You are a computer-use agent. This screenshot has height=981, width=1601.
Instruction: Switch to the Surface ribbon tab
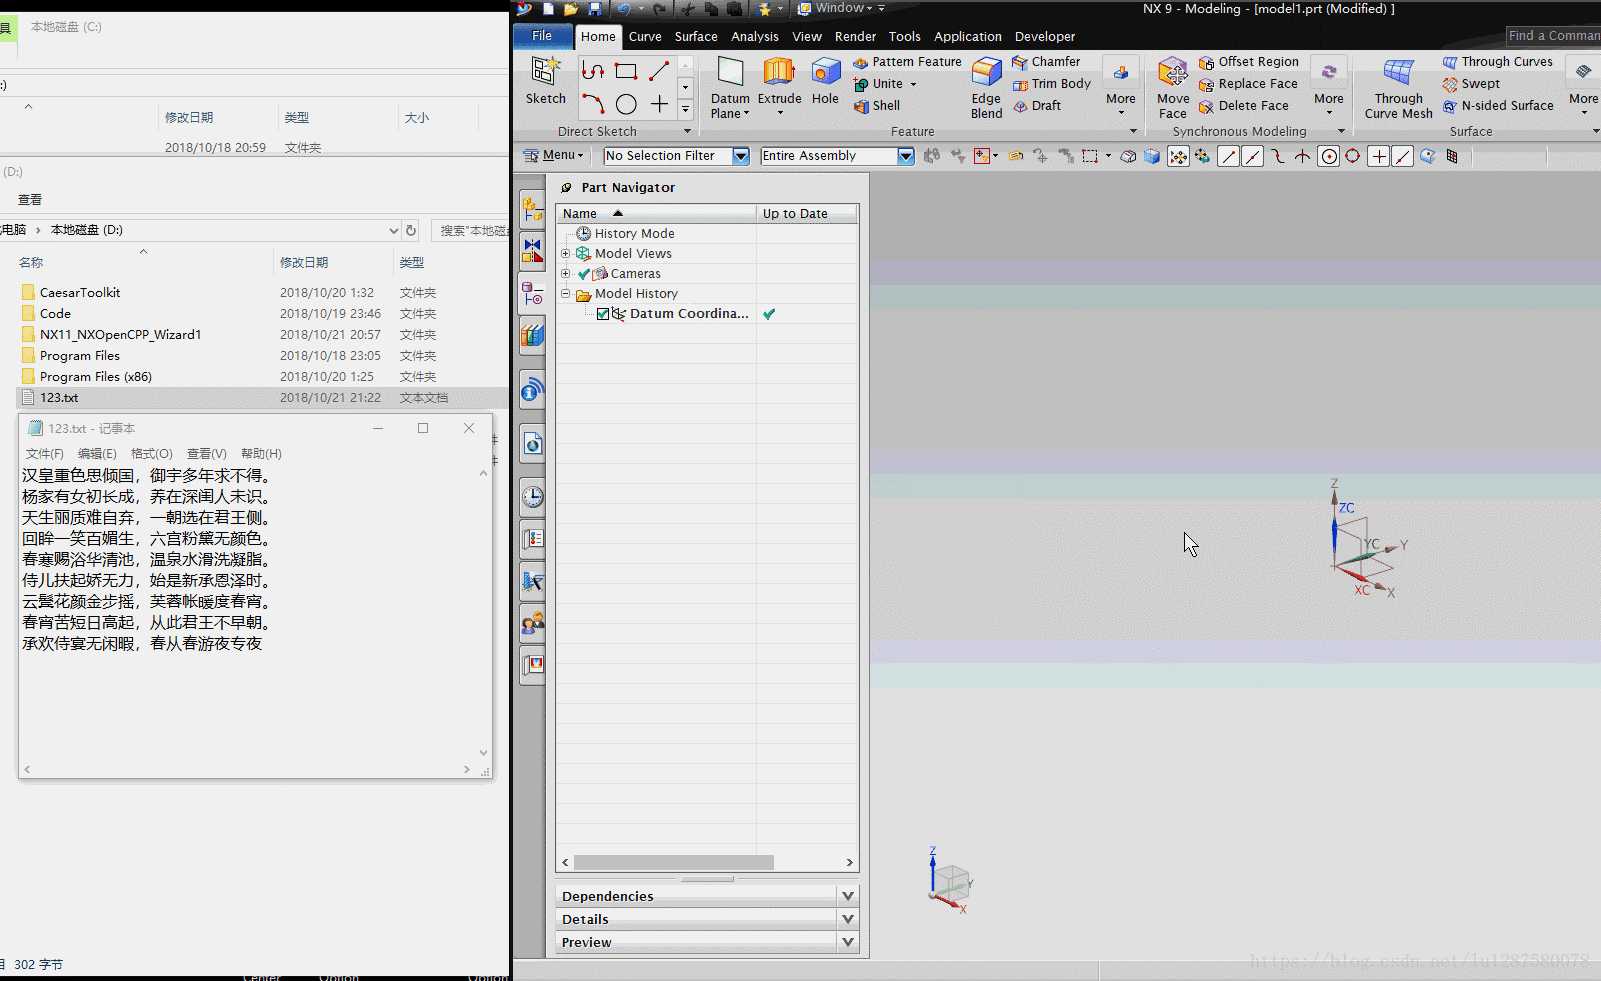696,37
